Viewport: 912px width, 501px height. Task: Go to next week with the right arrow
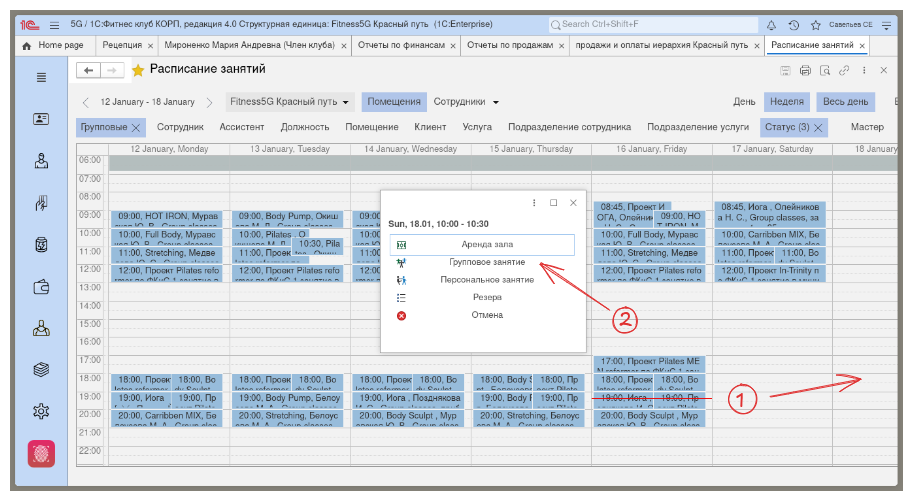(209, 102)
